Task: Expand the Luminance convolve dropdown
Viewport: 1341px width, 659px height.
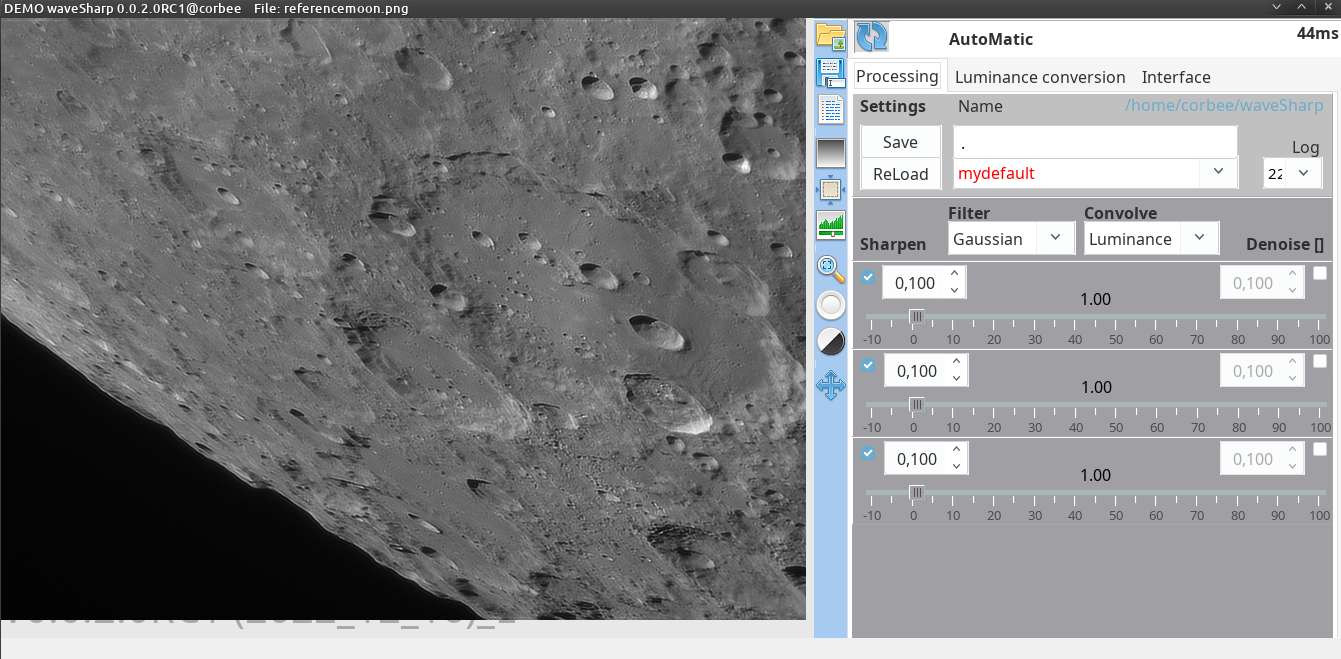Action: pyautogui.click(x=1151, y=239)
